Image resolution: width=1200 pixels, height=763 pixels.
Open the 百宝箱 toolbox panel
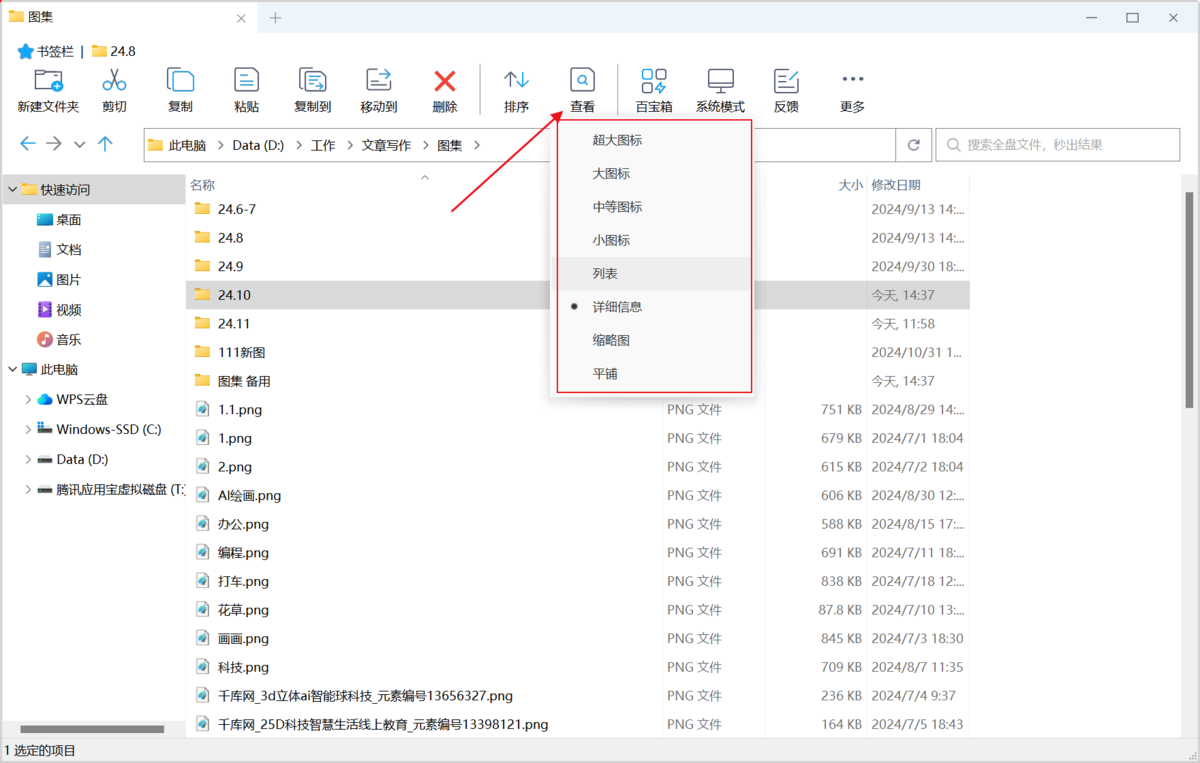point(653,88)
